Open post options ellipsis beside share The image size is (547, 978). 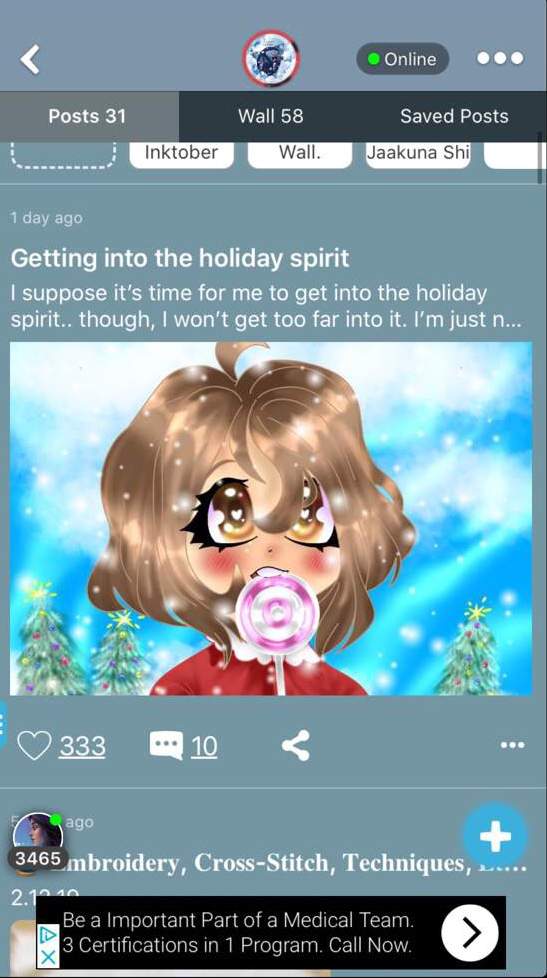pyautogui.click(x=512, y=745)
